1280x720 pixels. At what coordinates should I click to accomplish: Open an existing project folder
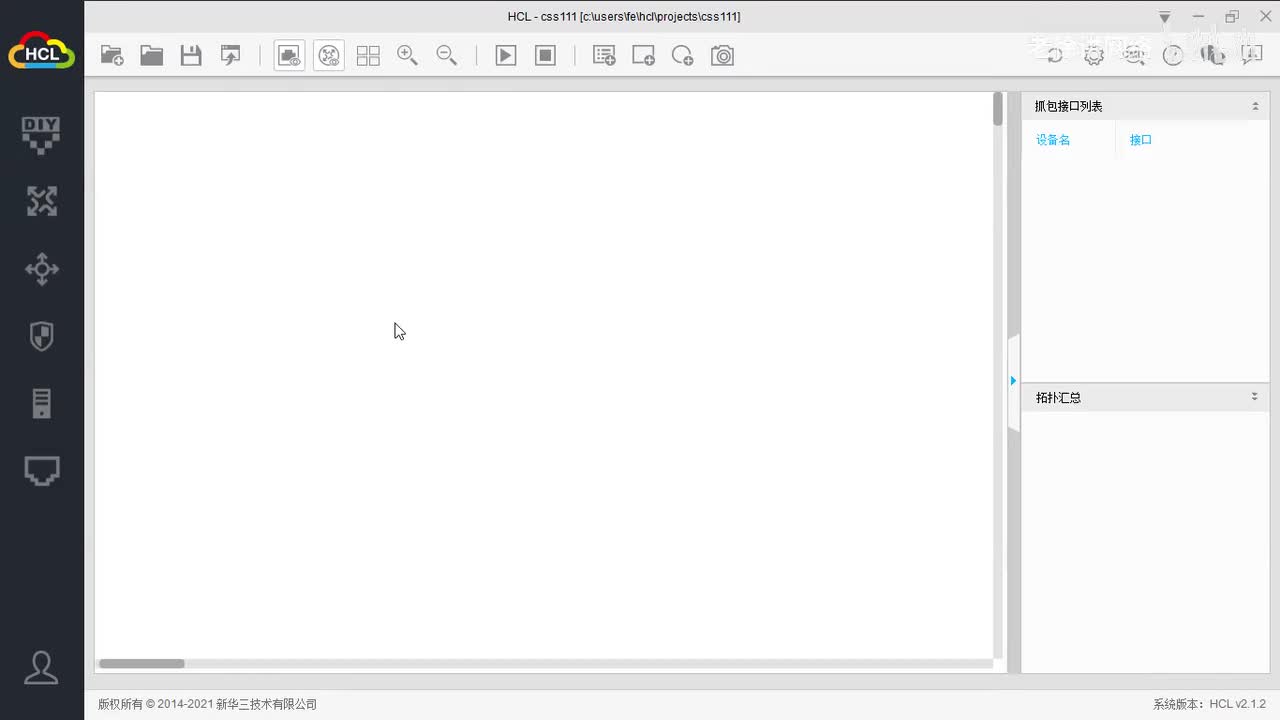152,56
